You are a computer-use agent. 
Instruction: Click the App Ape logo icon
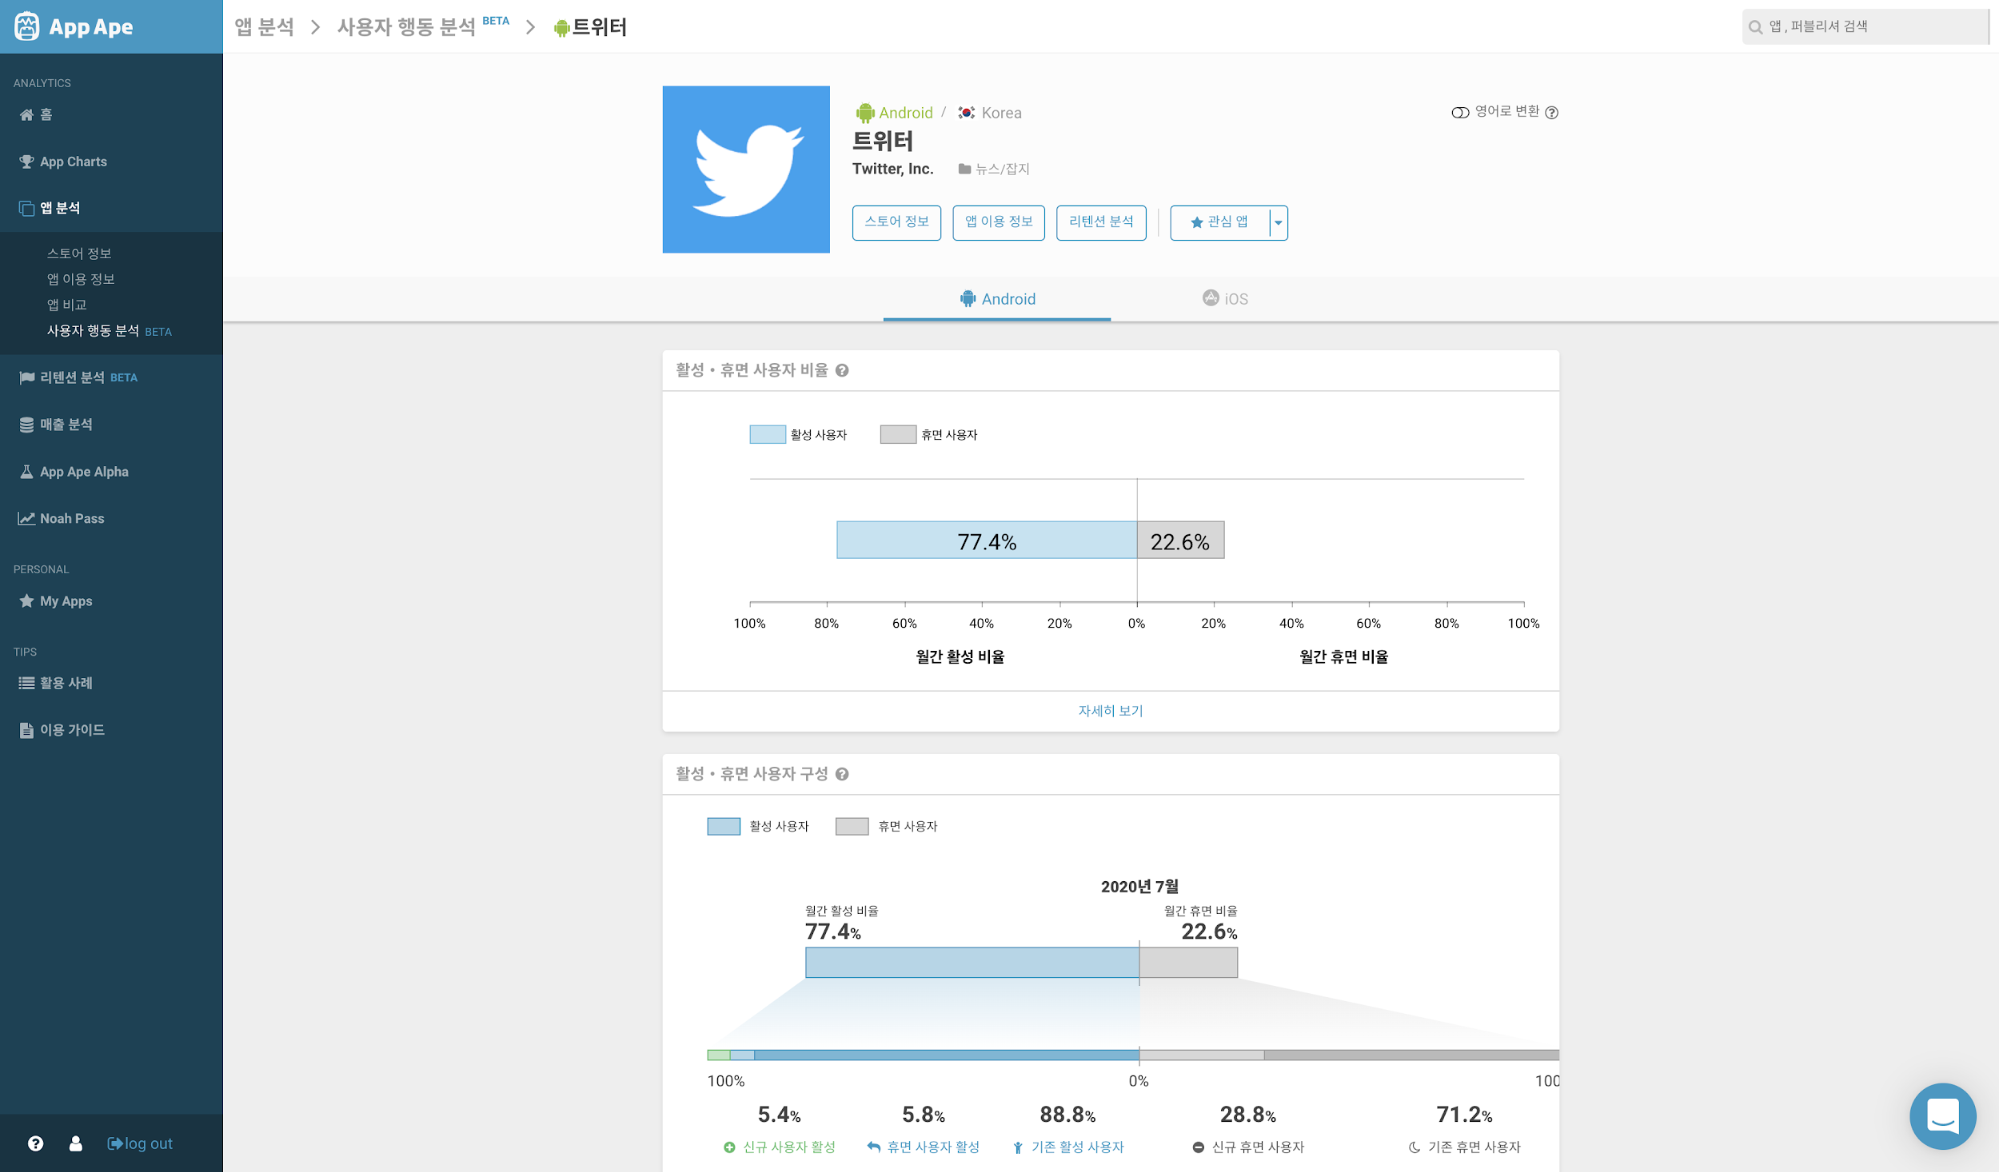tap(27, 26)
